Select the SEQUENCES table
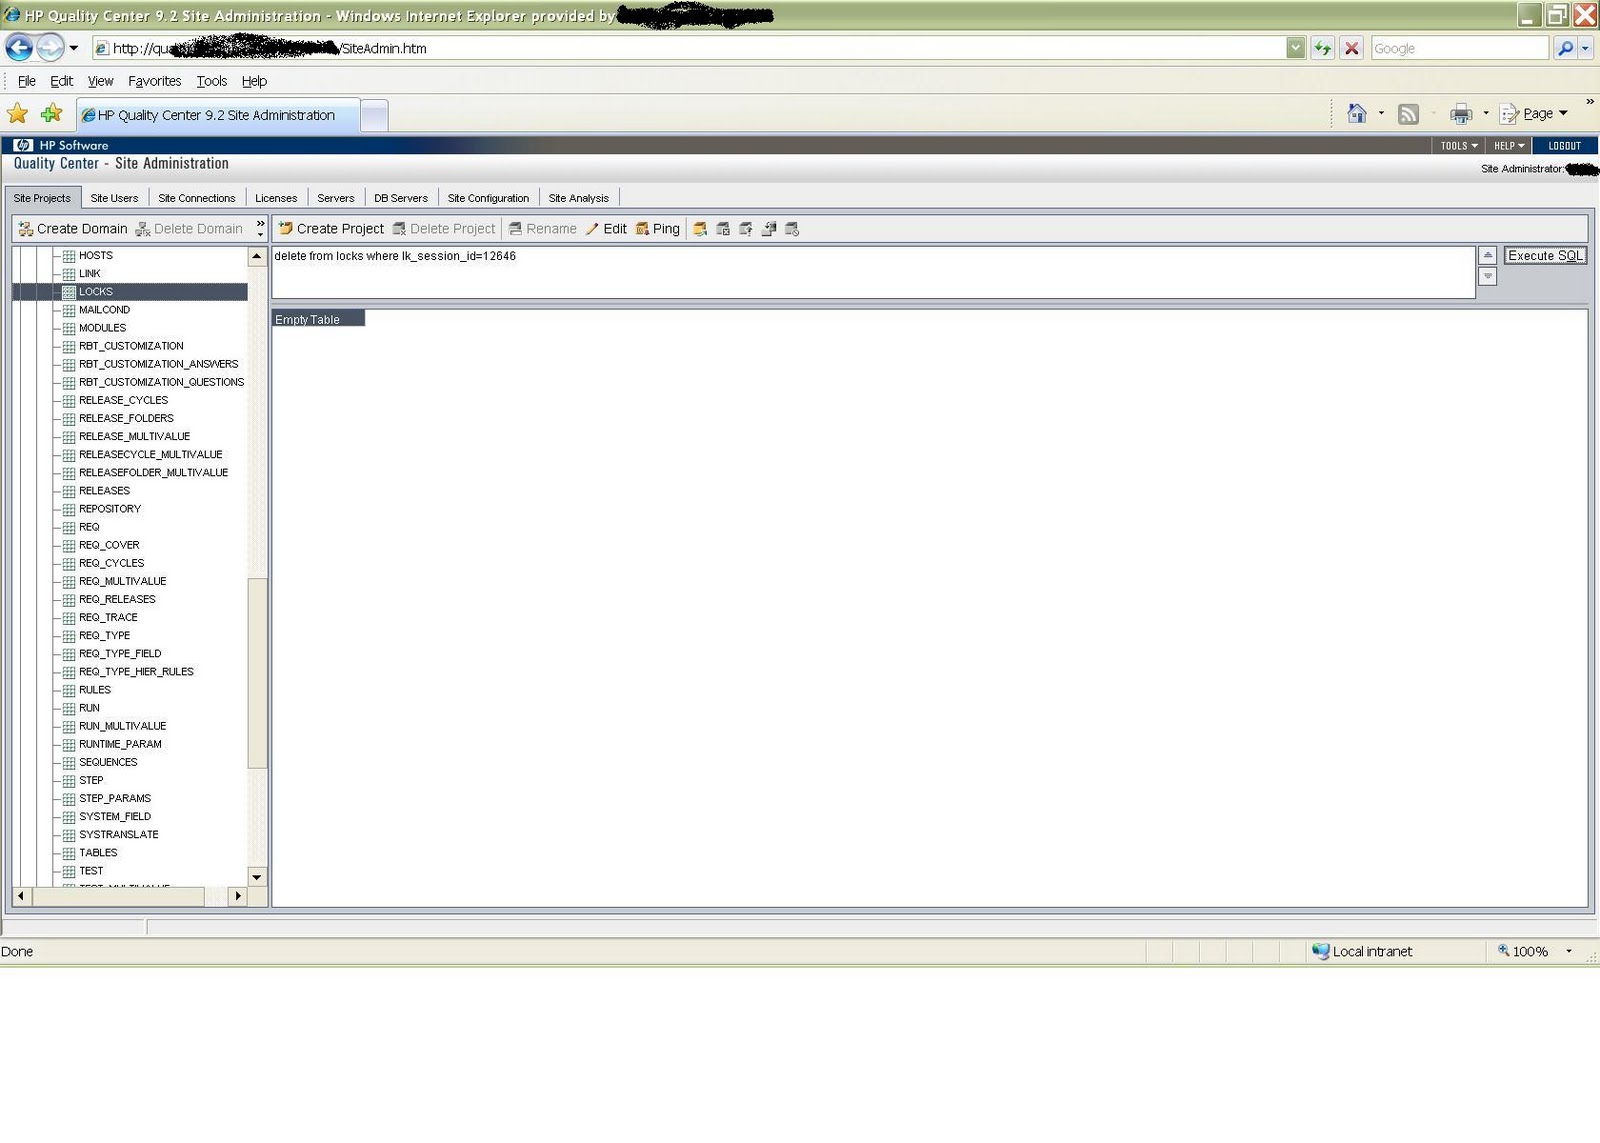Viewport: 1600px width, 1143px height. (x=108, y=762)
